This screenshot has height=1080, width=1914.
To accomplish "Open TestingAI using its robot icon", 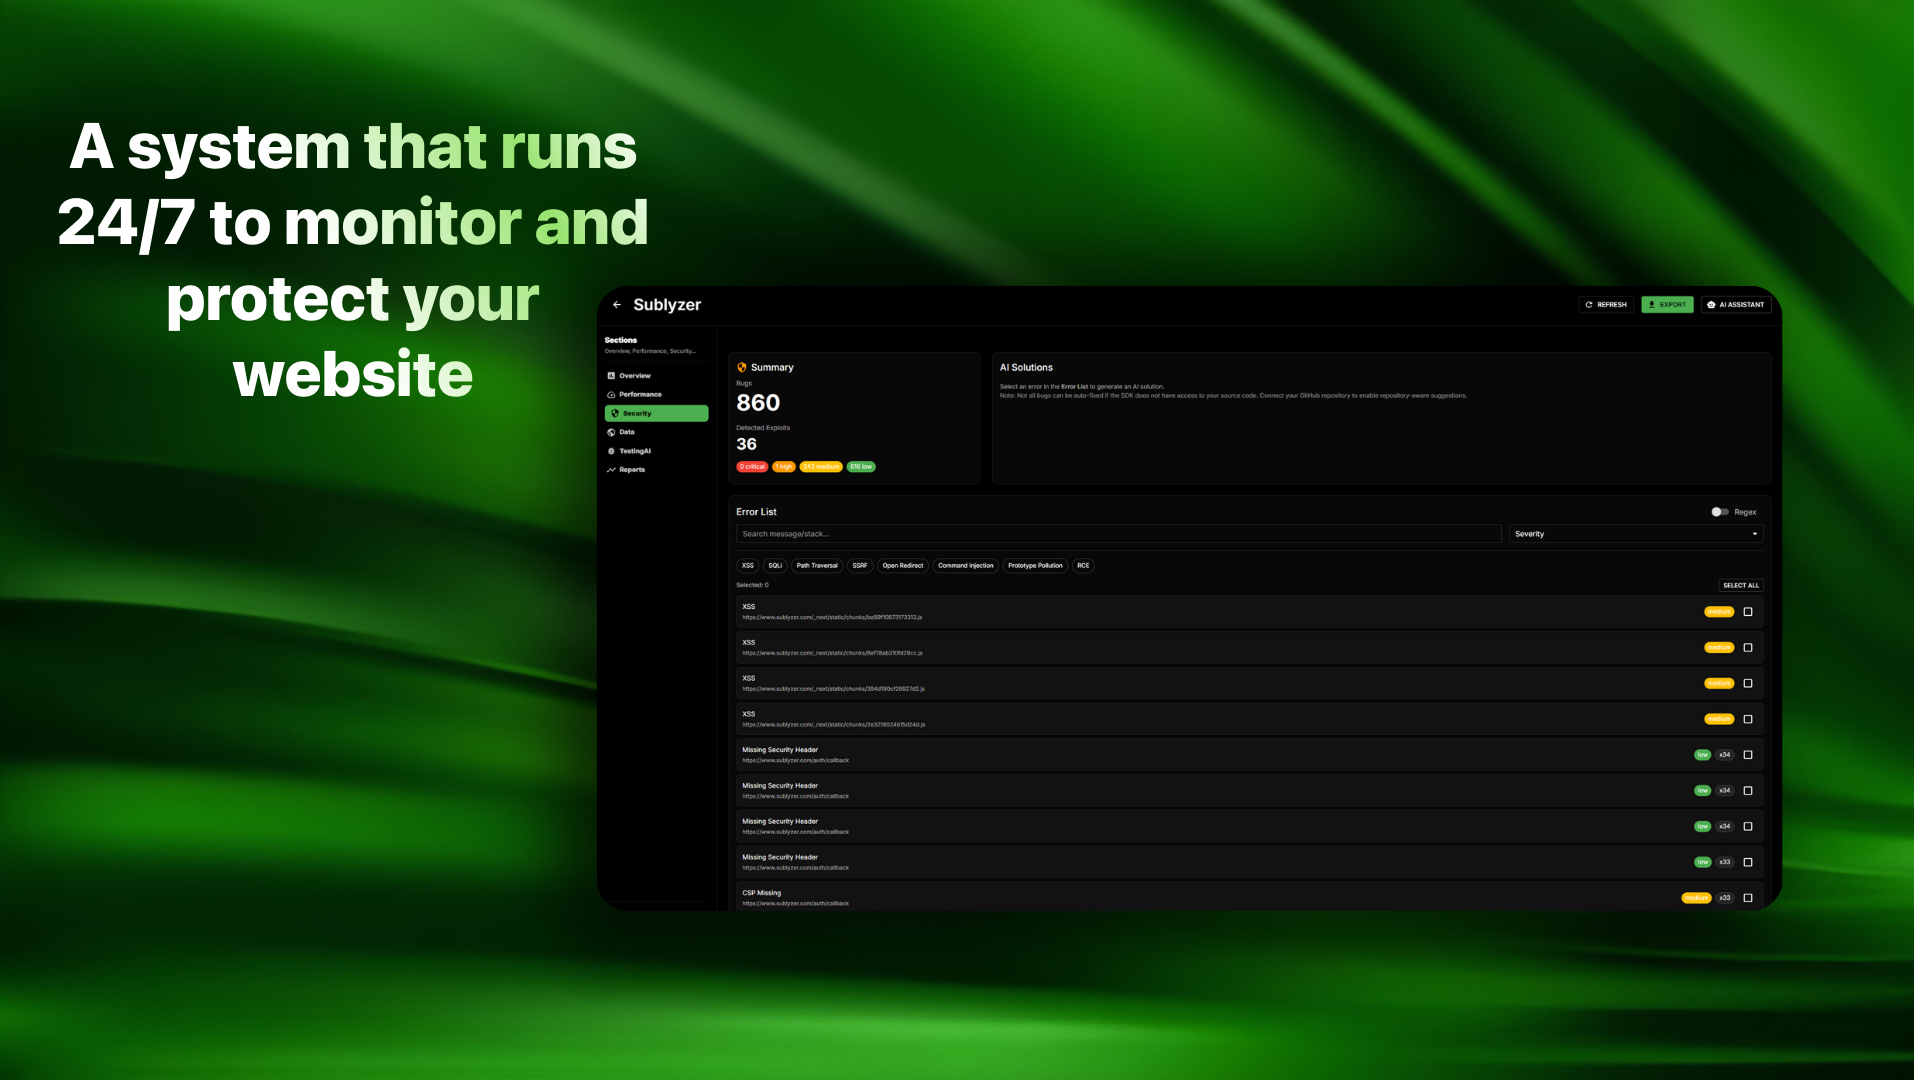I will 611,451.
